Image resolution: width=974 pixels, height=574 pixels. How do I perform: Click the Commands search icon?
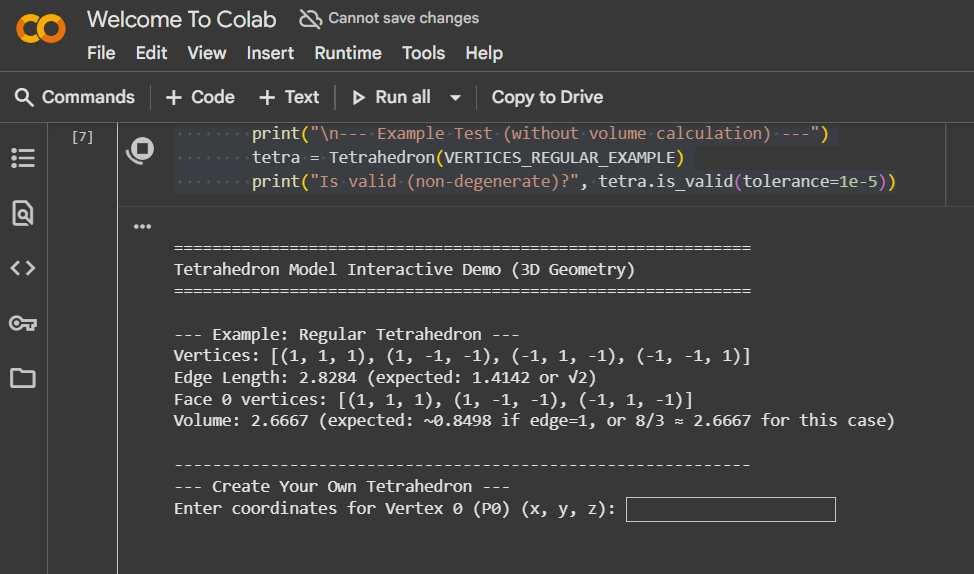coord(24,97)
